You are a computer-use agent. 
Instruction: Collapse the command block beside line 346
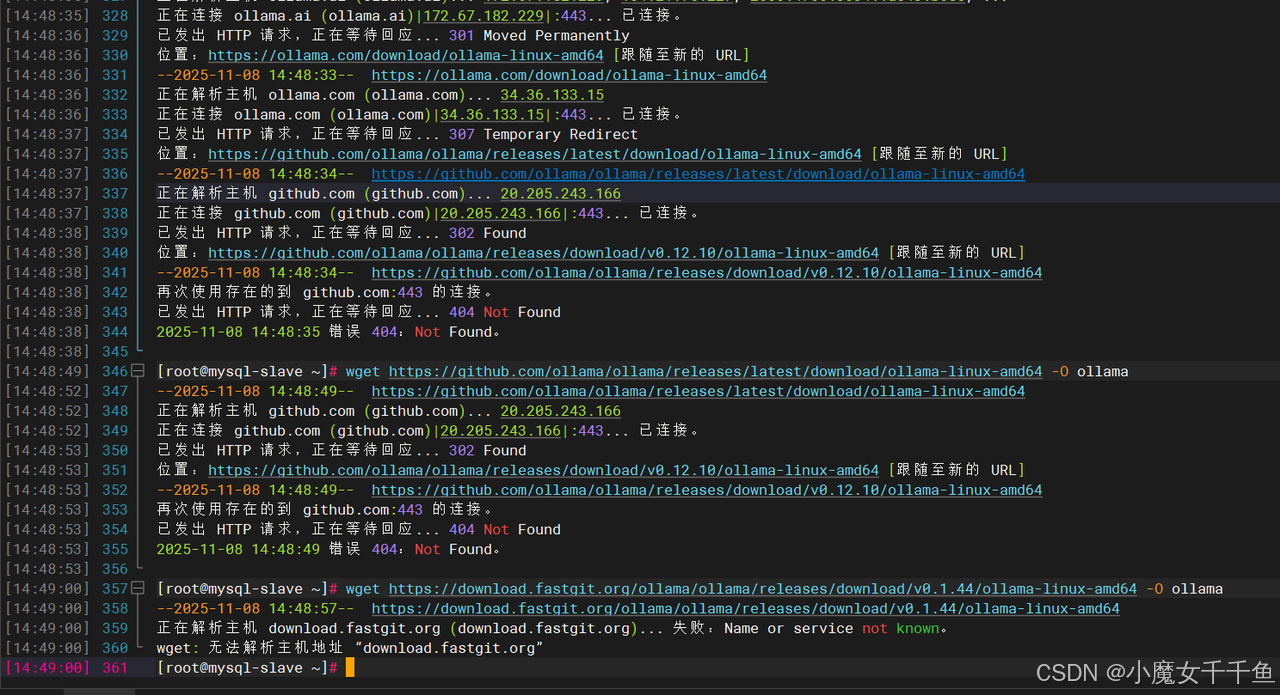click(x=138, y=370)
